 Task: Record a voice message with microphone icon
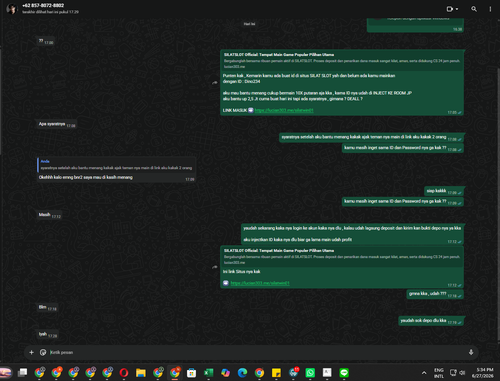coord(471,352)
